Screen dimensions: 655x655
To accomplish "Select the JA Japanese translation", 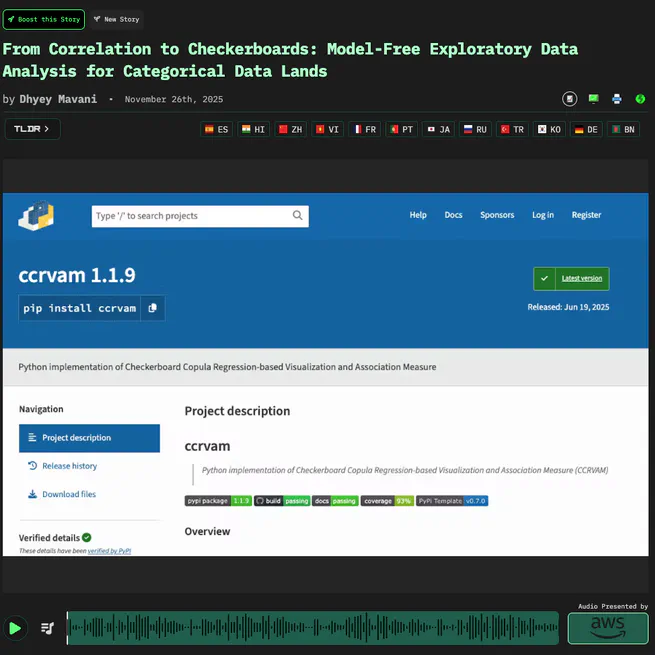I will 438,130.
